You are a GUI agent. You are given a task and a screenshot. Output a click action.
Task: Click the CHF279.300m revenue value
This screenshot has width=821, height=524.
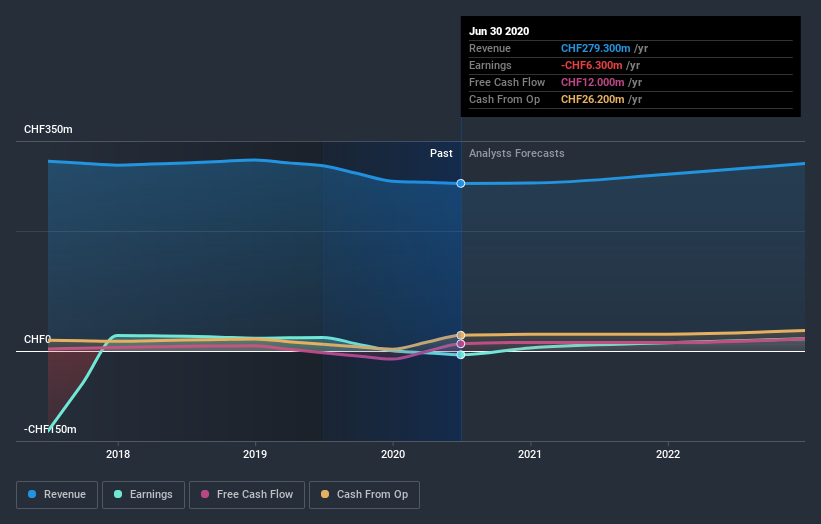coord(595,48)
